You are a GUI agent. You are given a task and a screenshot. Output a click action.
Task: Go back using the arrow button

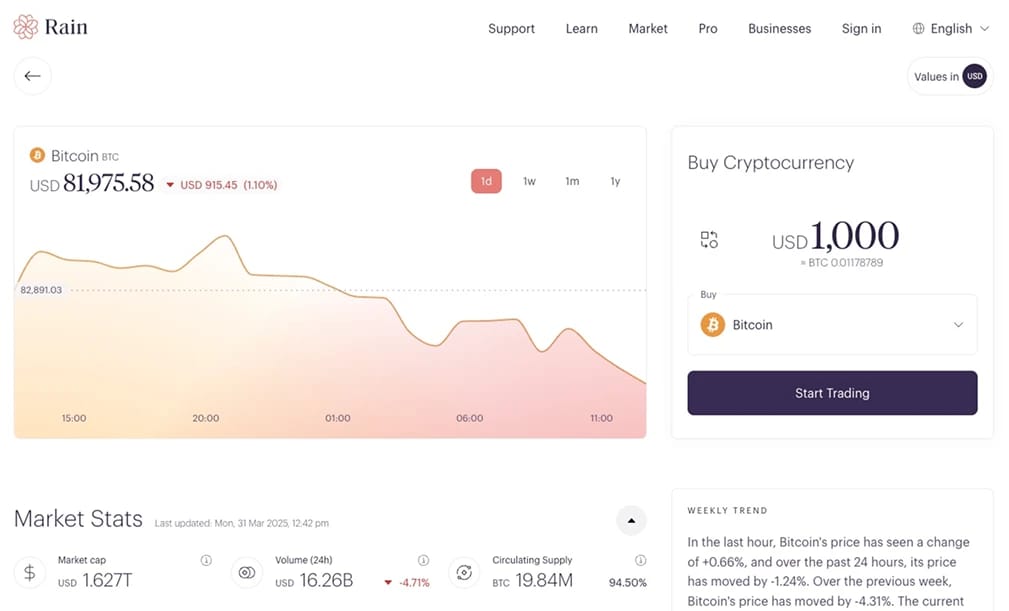tap(33, 76)
